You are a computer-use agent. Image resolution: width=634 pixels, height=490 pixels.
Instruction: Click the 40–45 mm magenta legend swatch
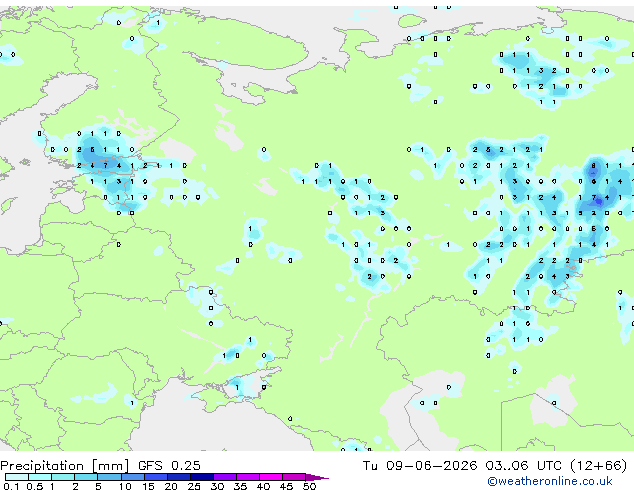(271, 477)
